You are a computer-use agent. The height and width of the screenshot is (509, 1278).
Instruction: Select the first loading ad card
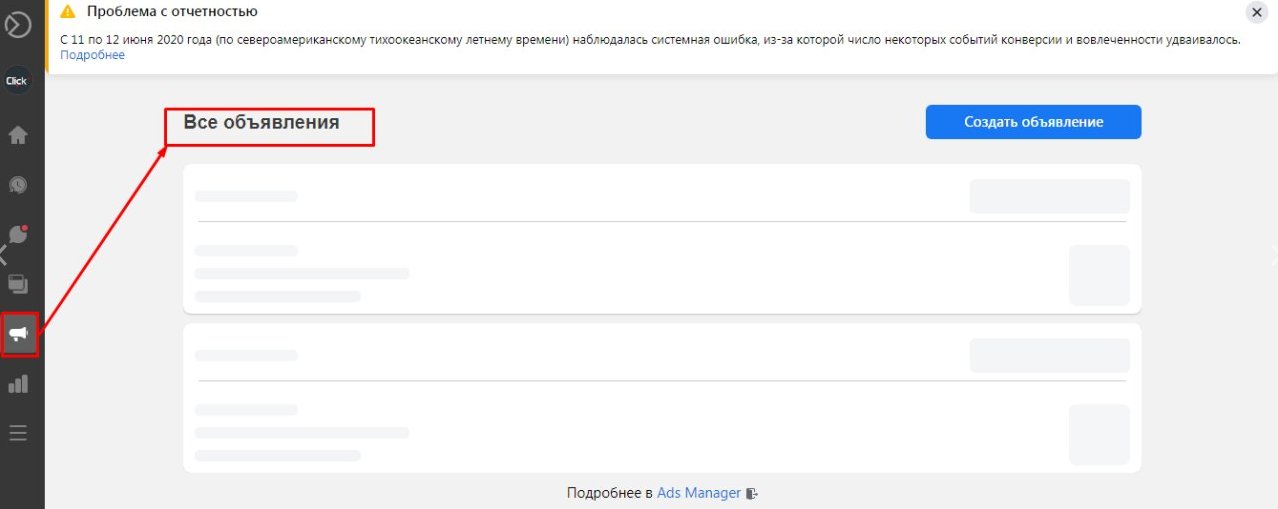[662, 239]
